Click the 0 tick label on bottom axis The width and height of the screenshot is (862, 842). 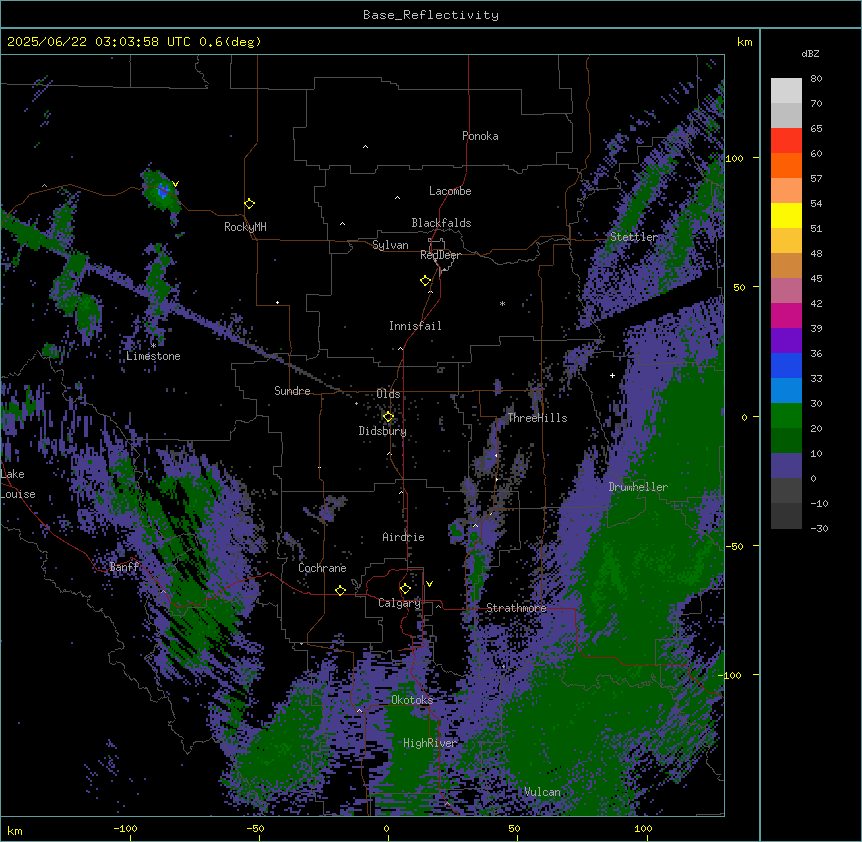(387, 828)
